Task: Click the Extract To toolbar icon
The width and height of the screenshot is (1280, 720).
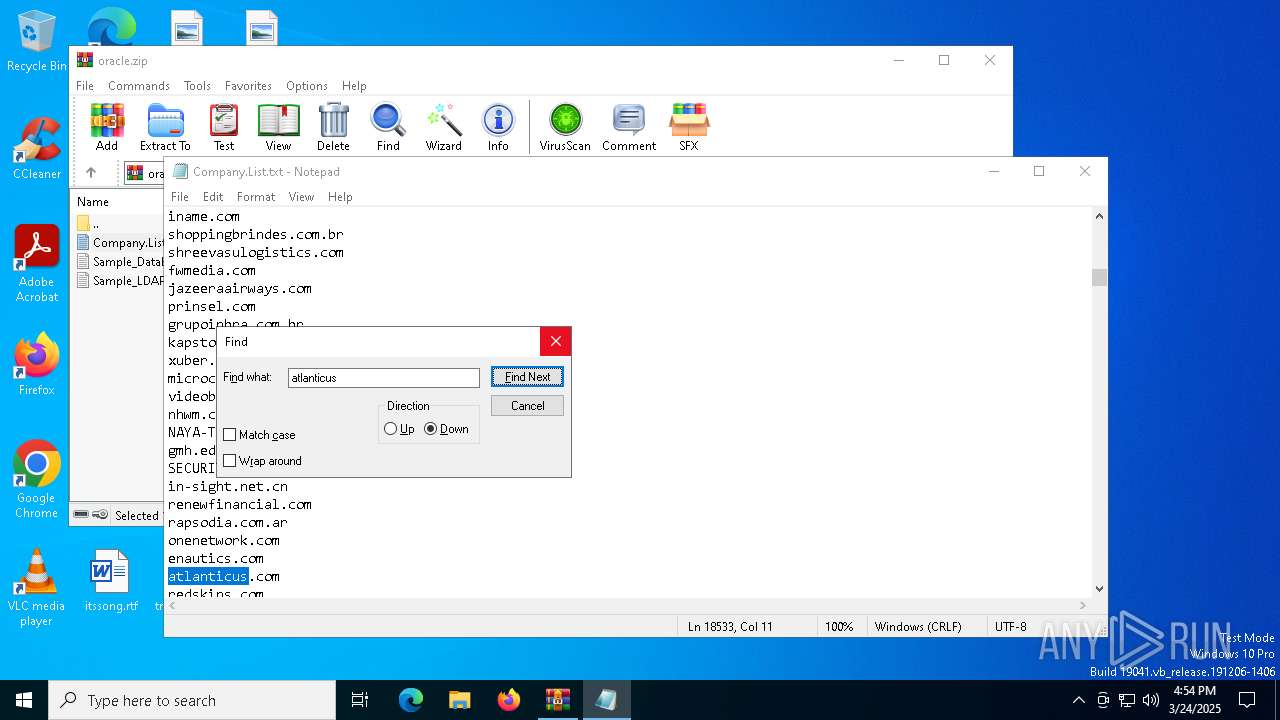Action: point(165,127)
